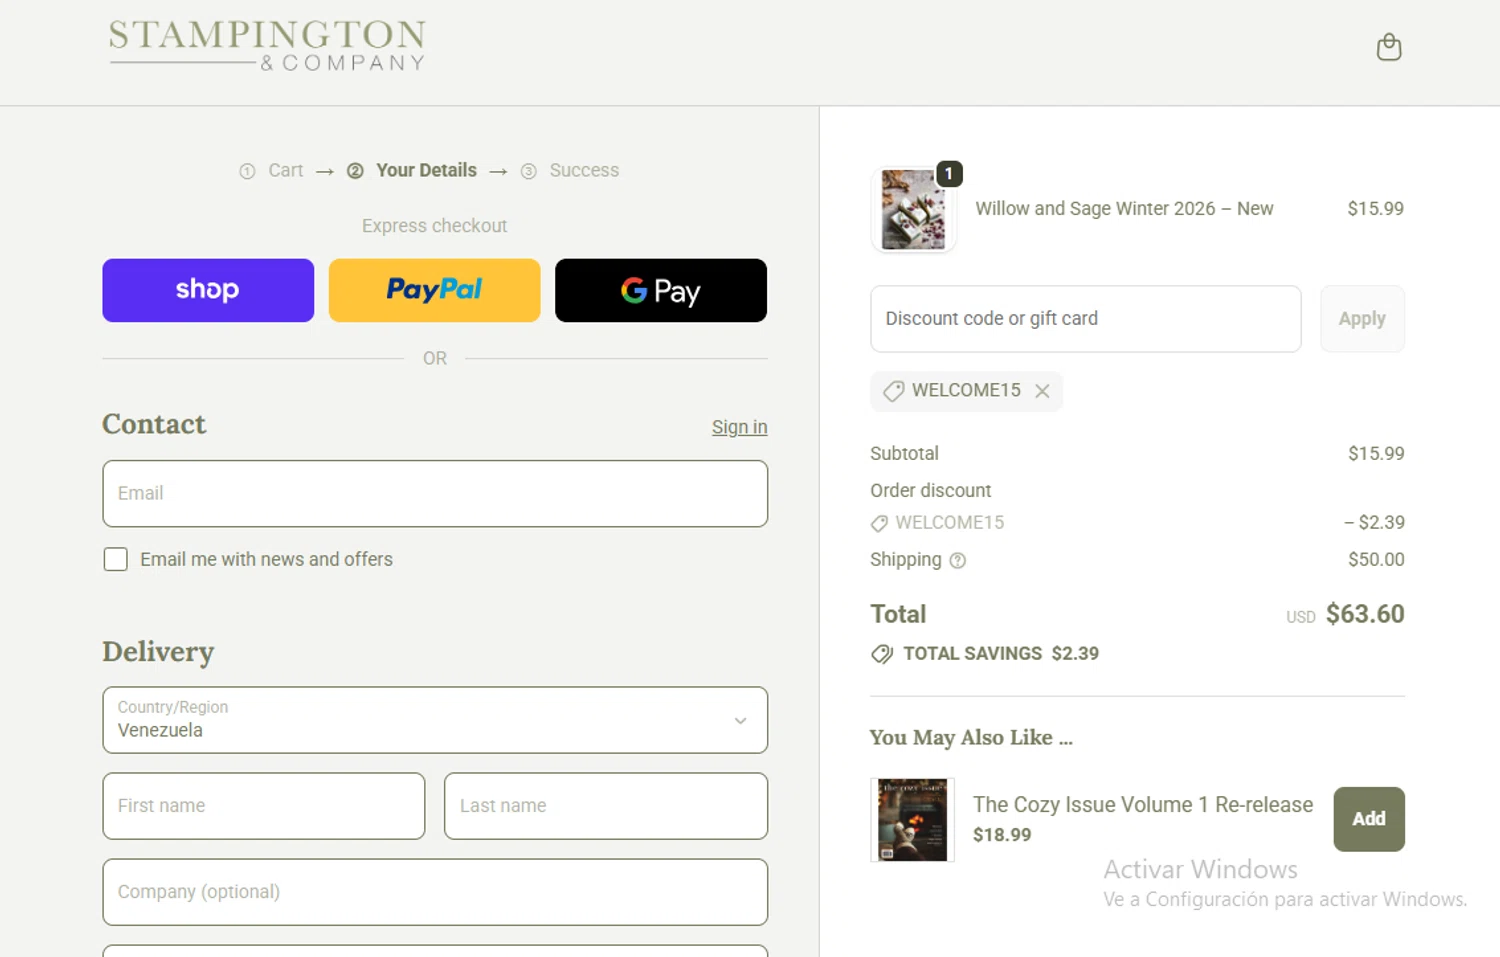Pay with Google Pay button
The image size is (1500, 957).
[661, 290]
